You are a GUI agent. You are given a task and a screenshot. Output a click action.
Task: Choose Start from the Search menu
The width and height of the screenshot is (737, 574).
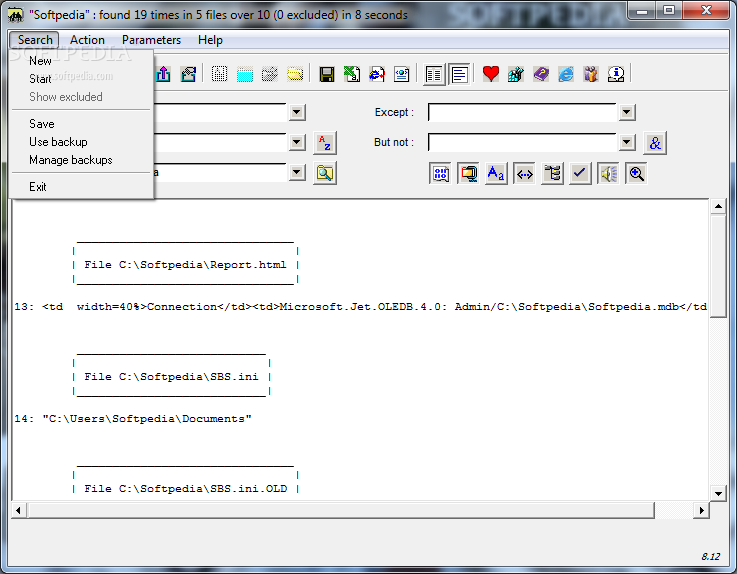tap(81, 79)
